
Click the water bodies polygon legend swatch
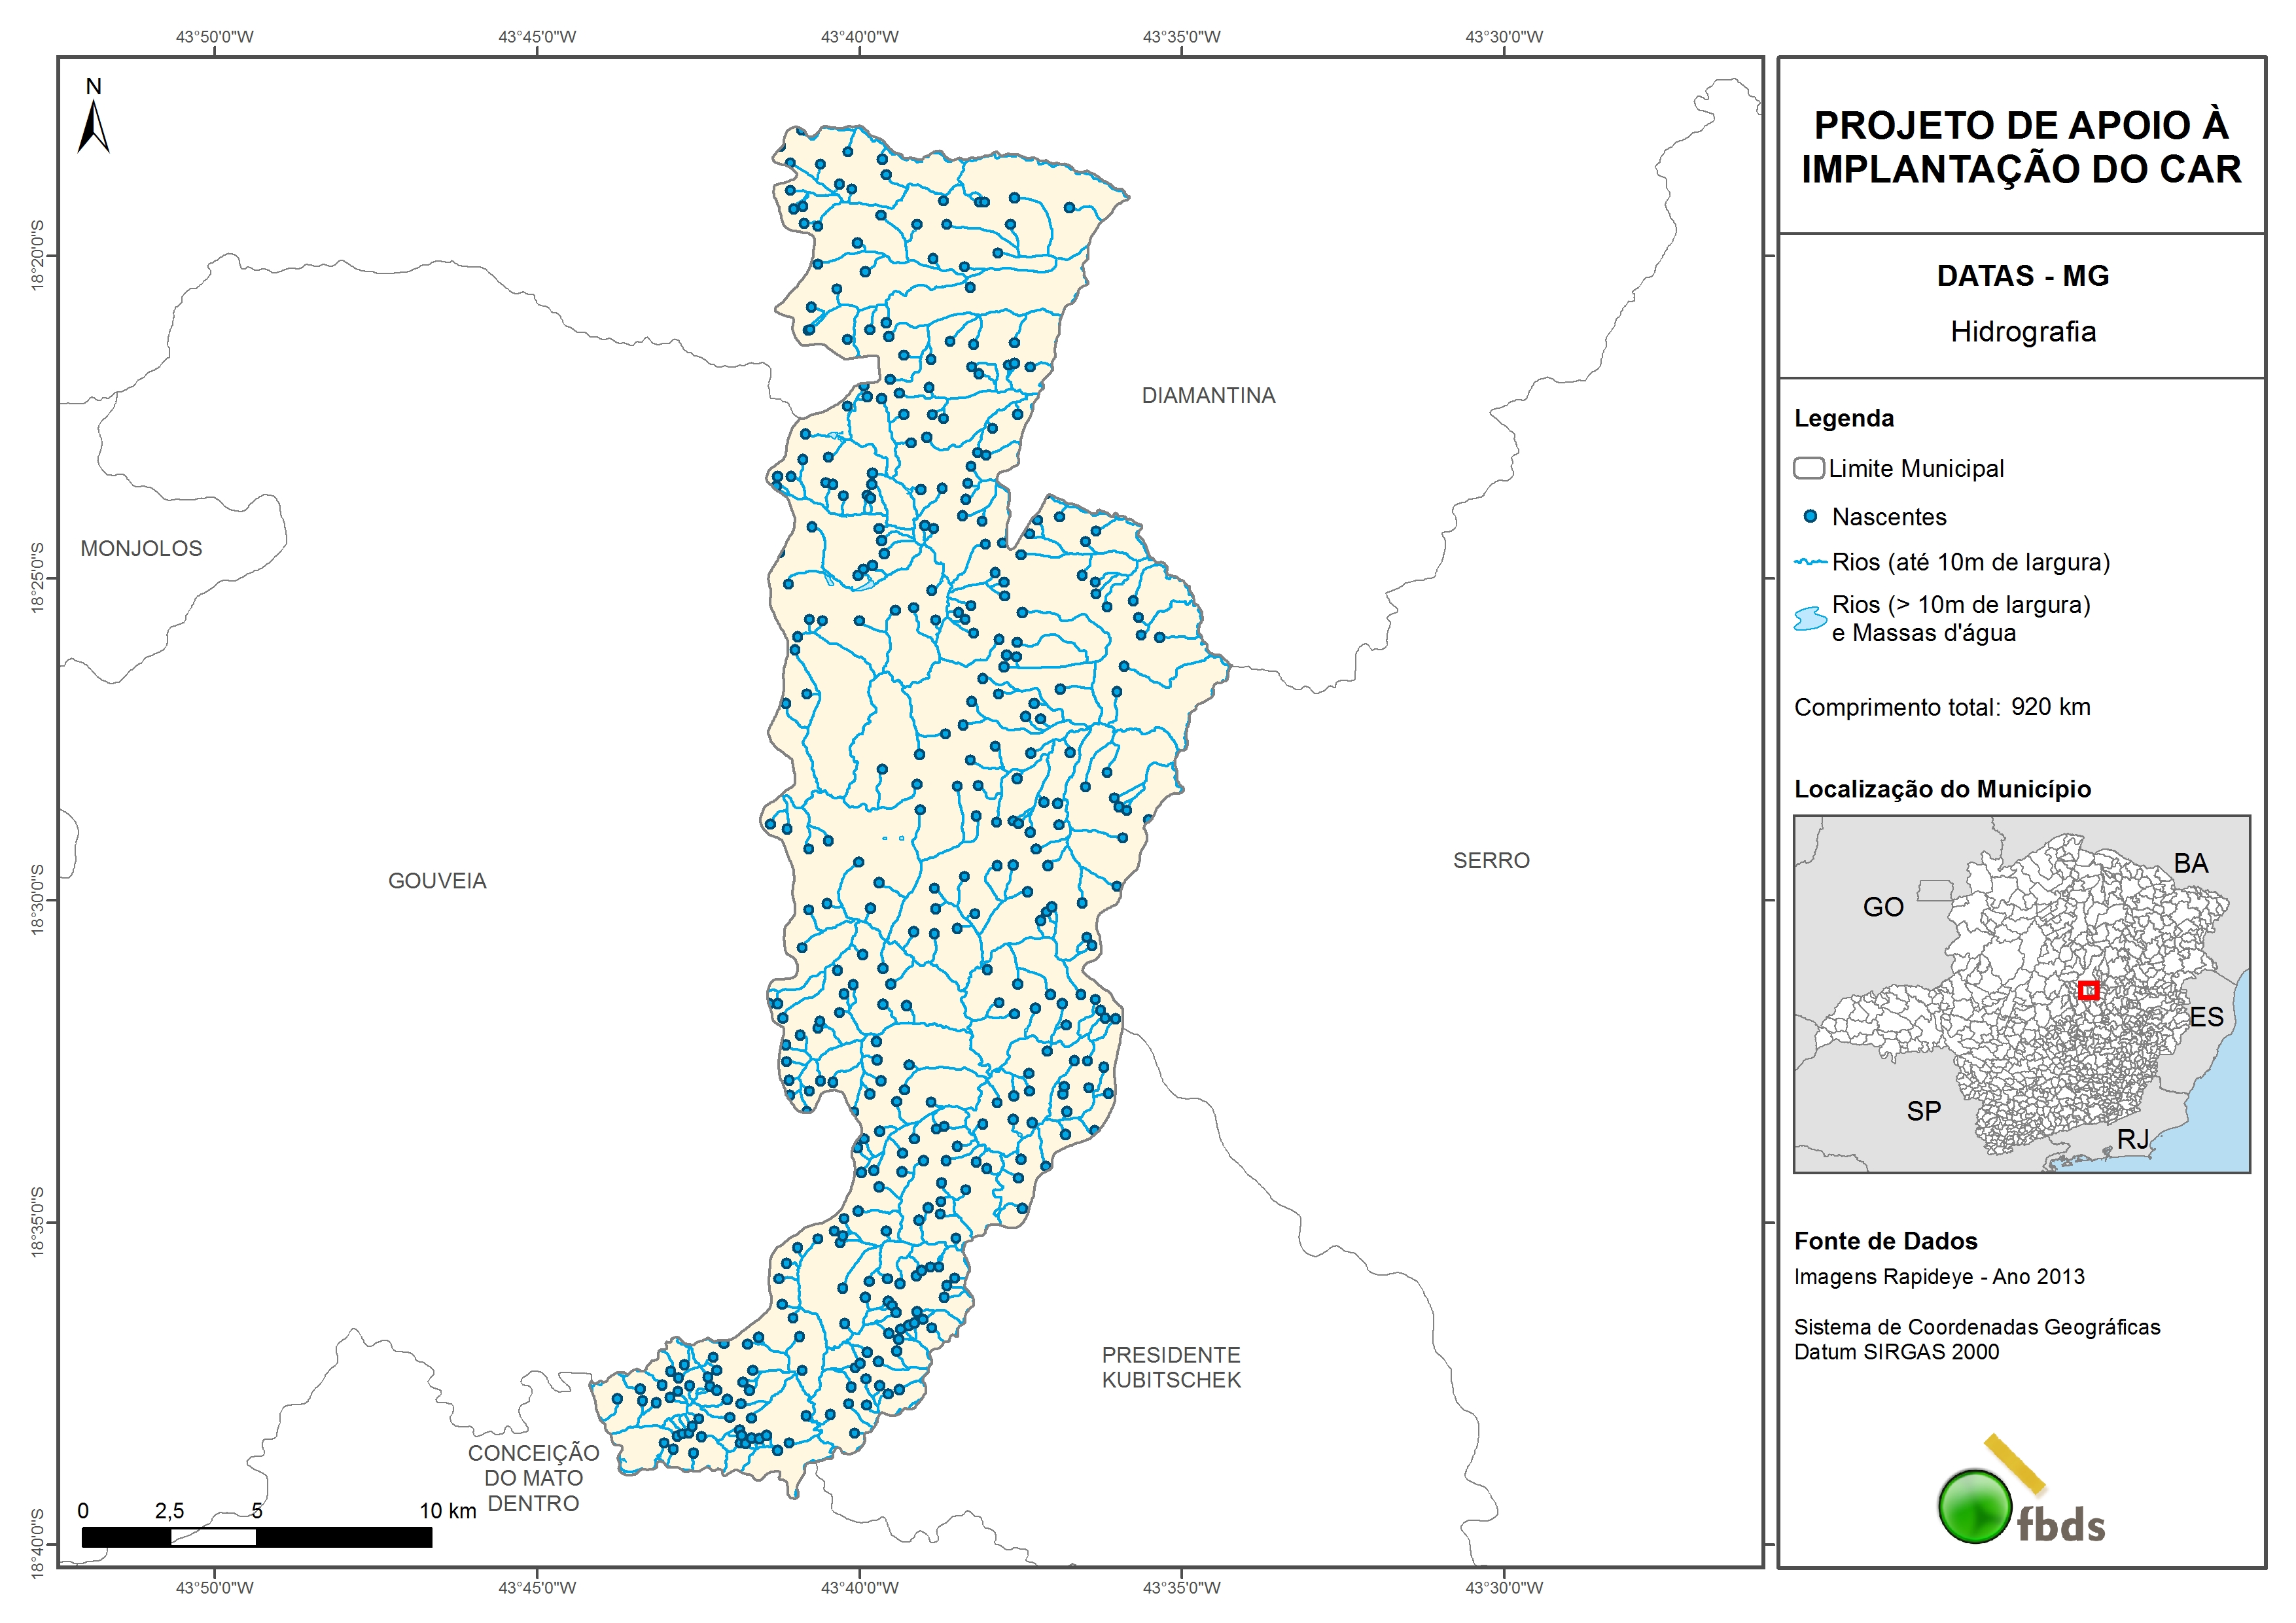coord(1810,619)
